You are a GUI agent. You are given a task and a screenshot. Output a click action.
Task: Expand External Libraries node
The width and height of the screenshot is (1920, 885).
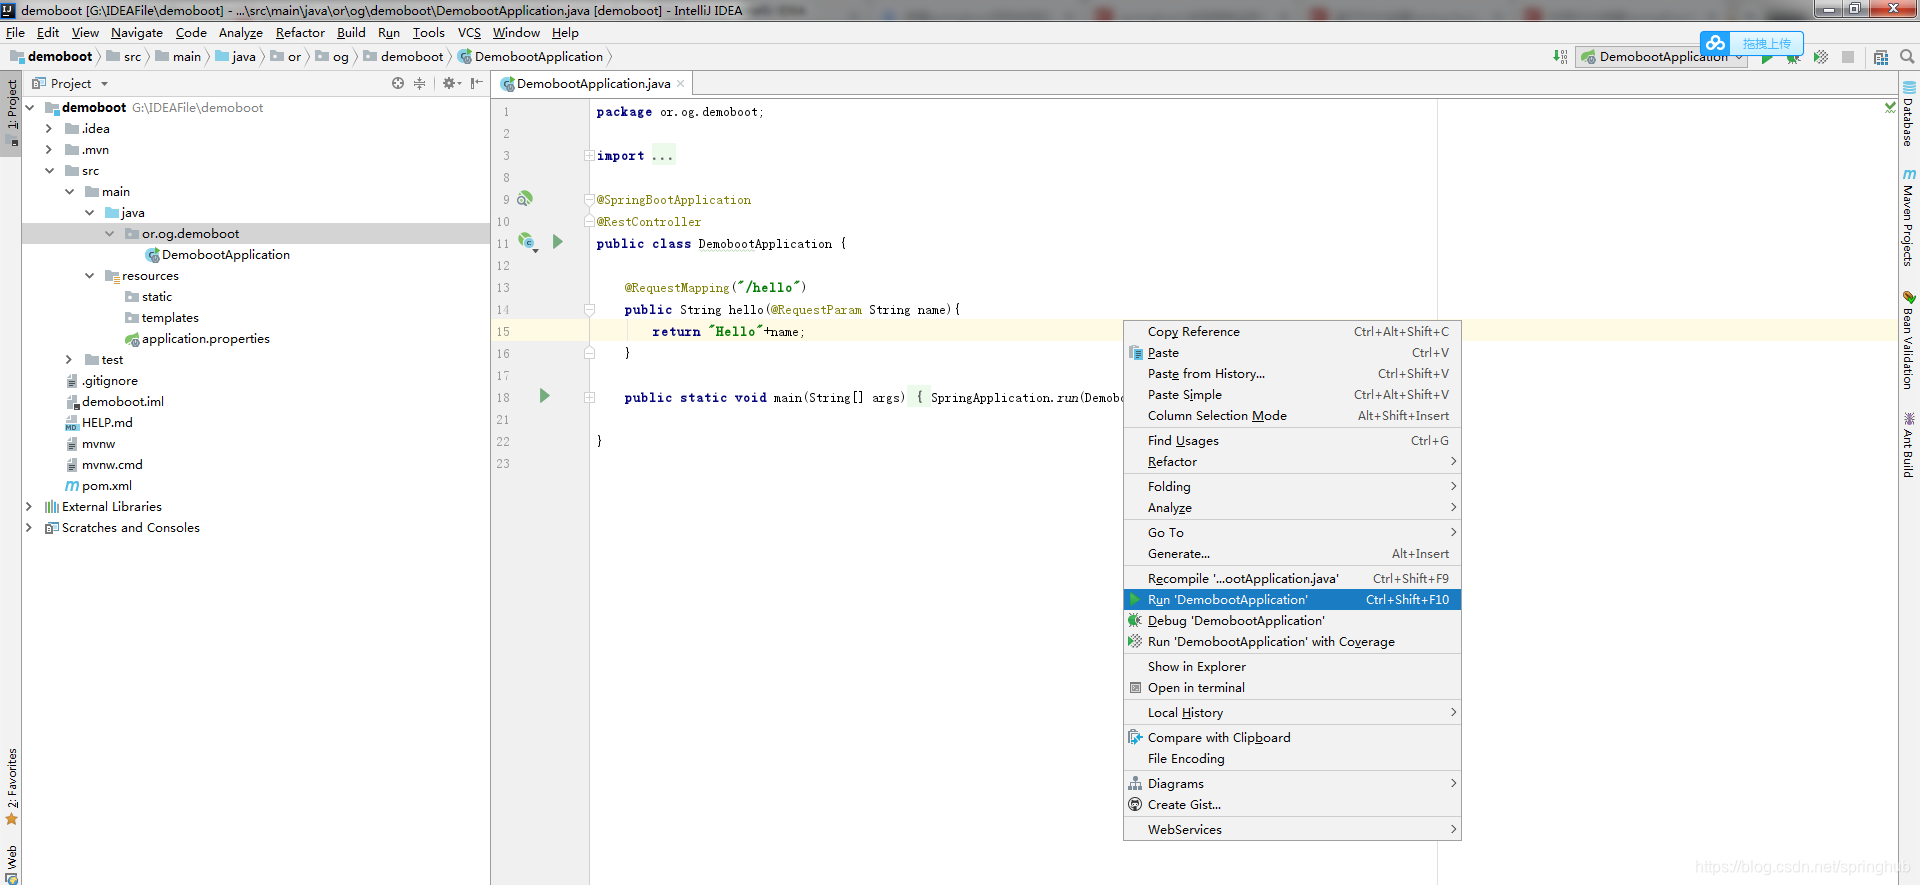29,506
